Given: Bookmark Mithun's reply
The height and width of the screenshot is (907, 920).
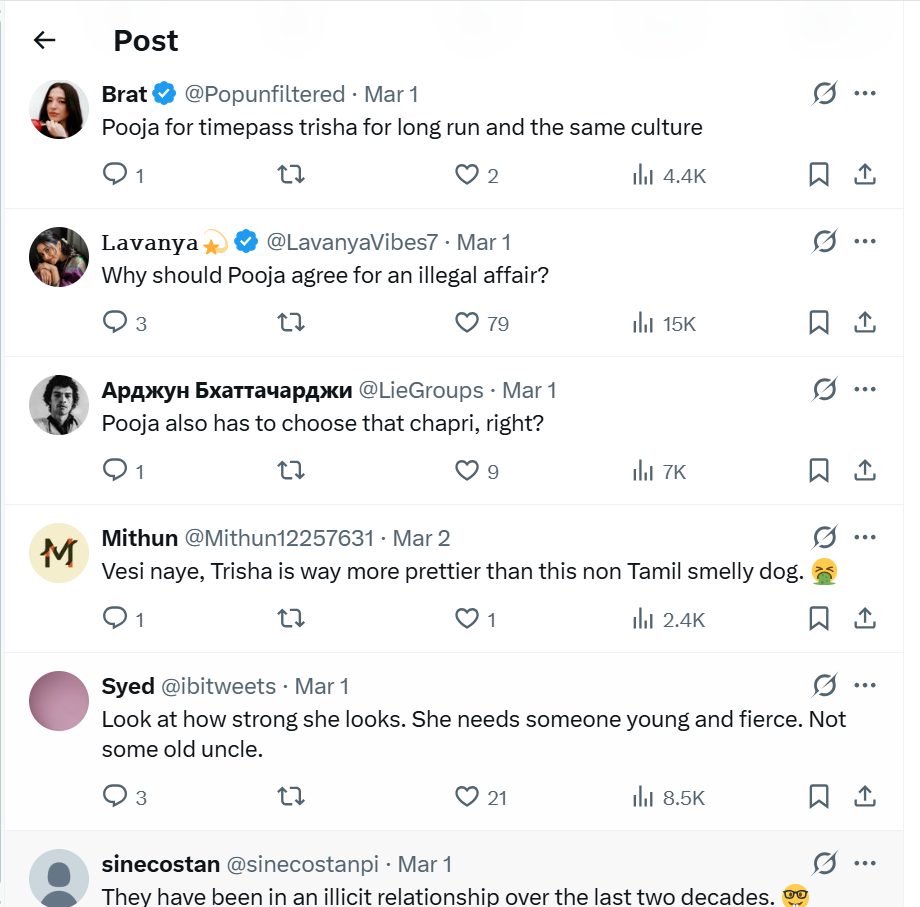Looking at the screenshot, I should (x=818, y=619).
